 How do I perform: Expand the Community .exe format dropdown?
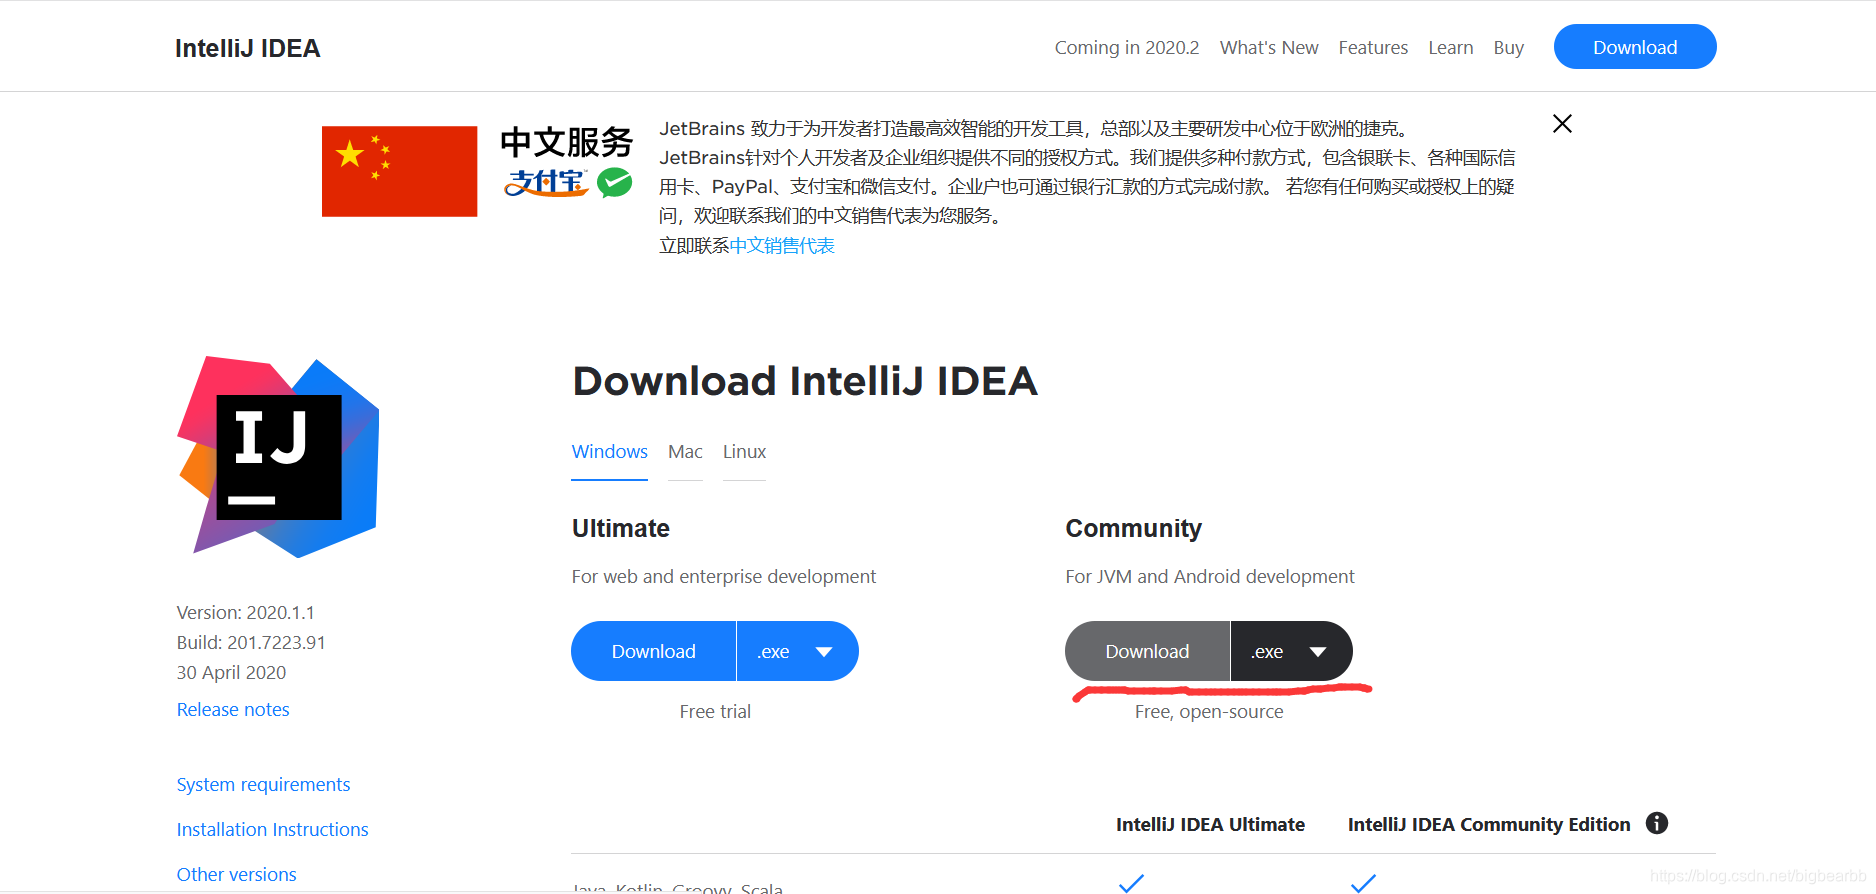pos(1291,651)
